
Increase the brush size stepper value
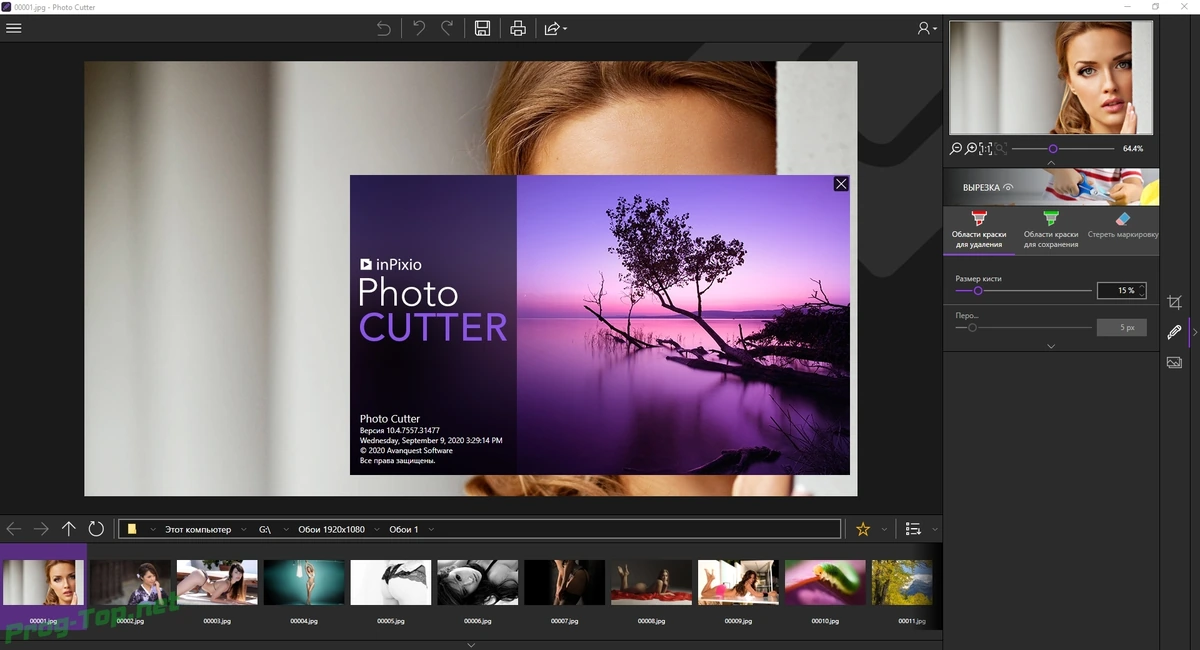click(x=1141, y=287)
